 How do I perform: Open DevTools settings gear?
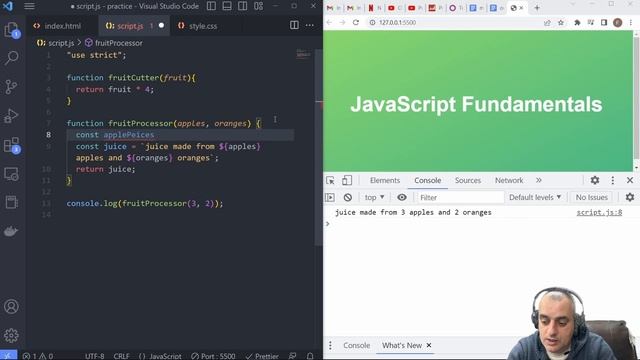(595, 180)
